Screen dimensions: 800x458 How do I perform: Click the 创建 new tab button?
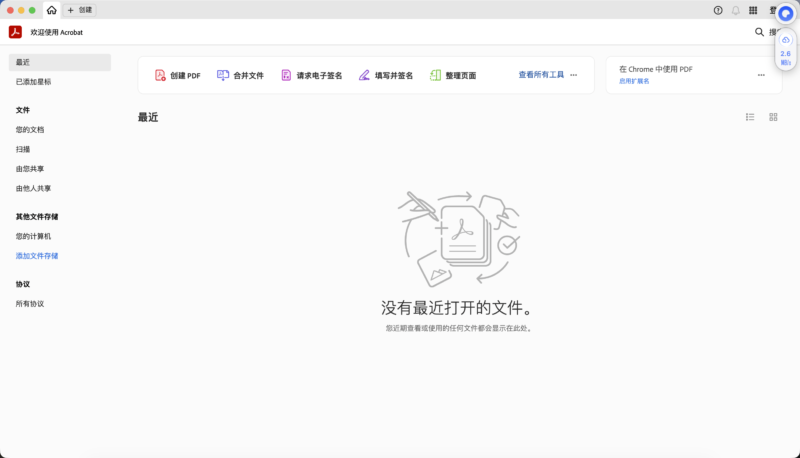(80, 10)
